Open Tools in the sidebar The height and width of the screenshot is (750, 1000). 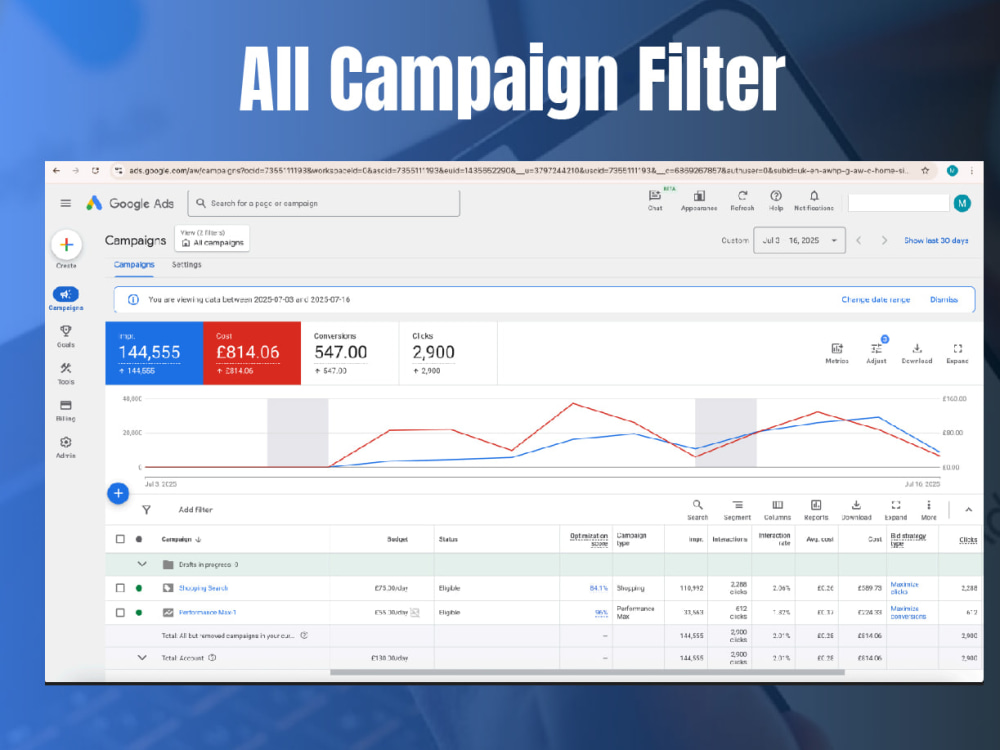66,373
